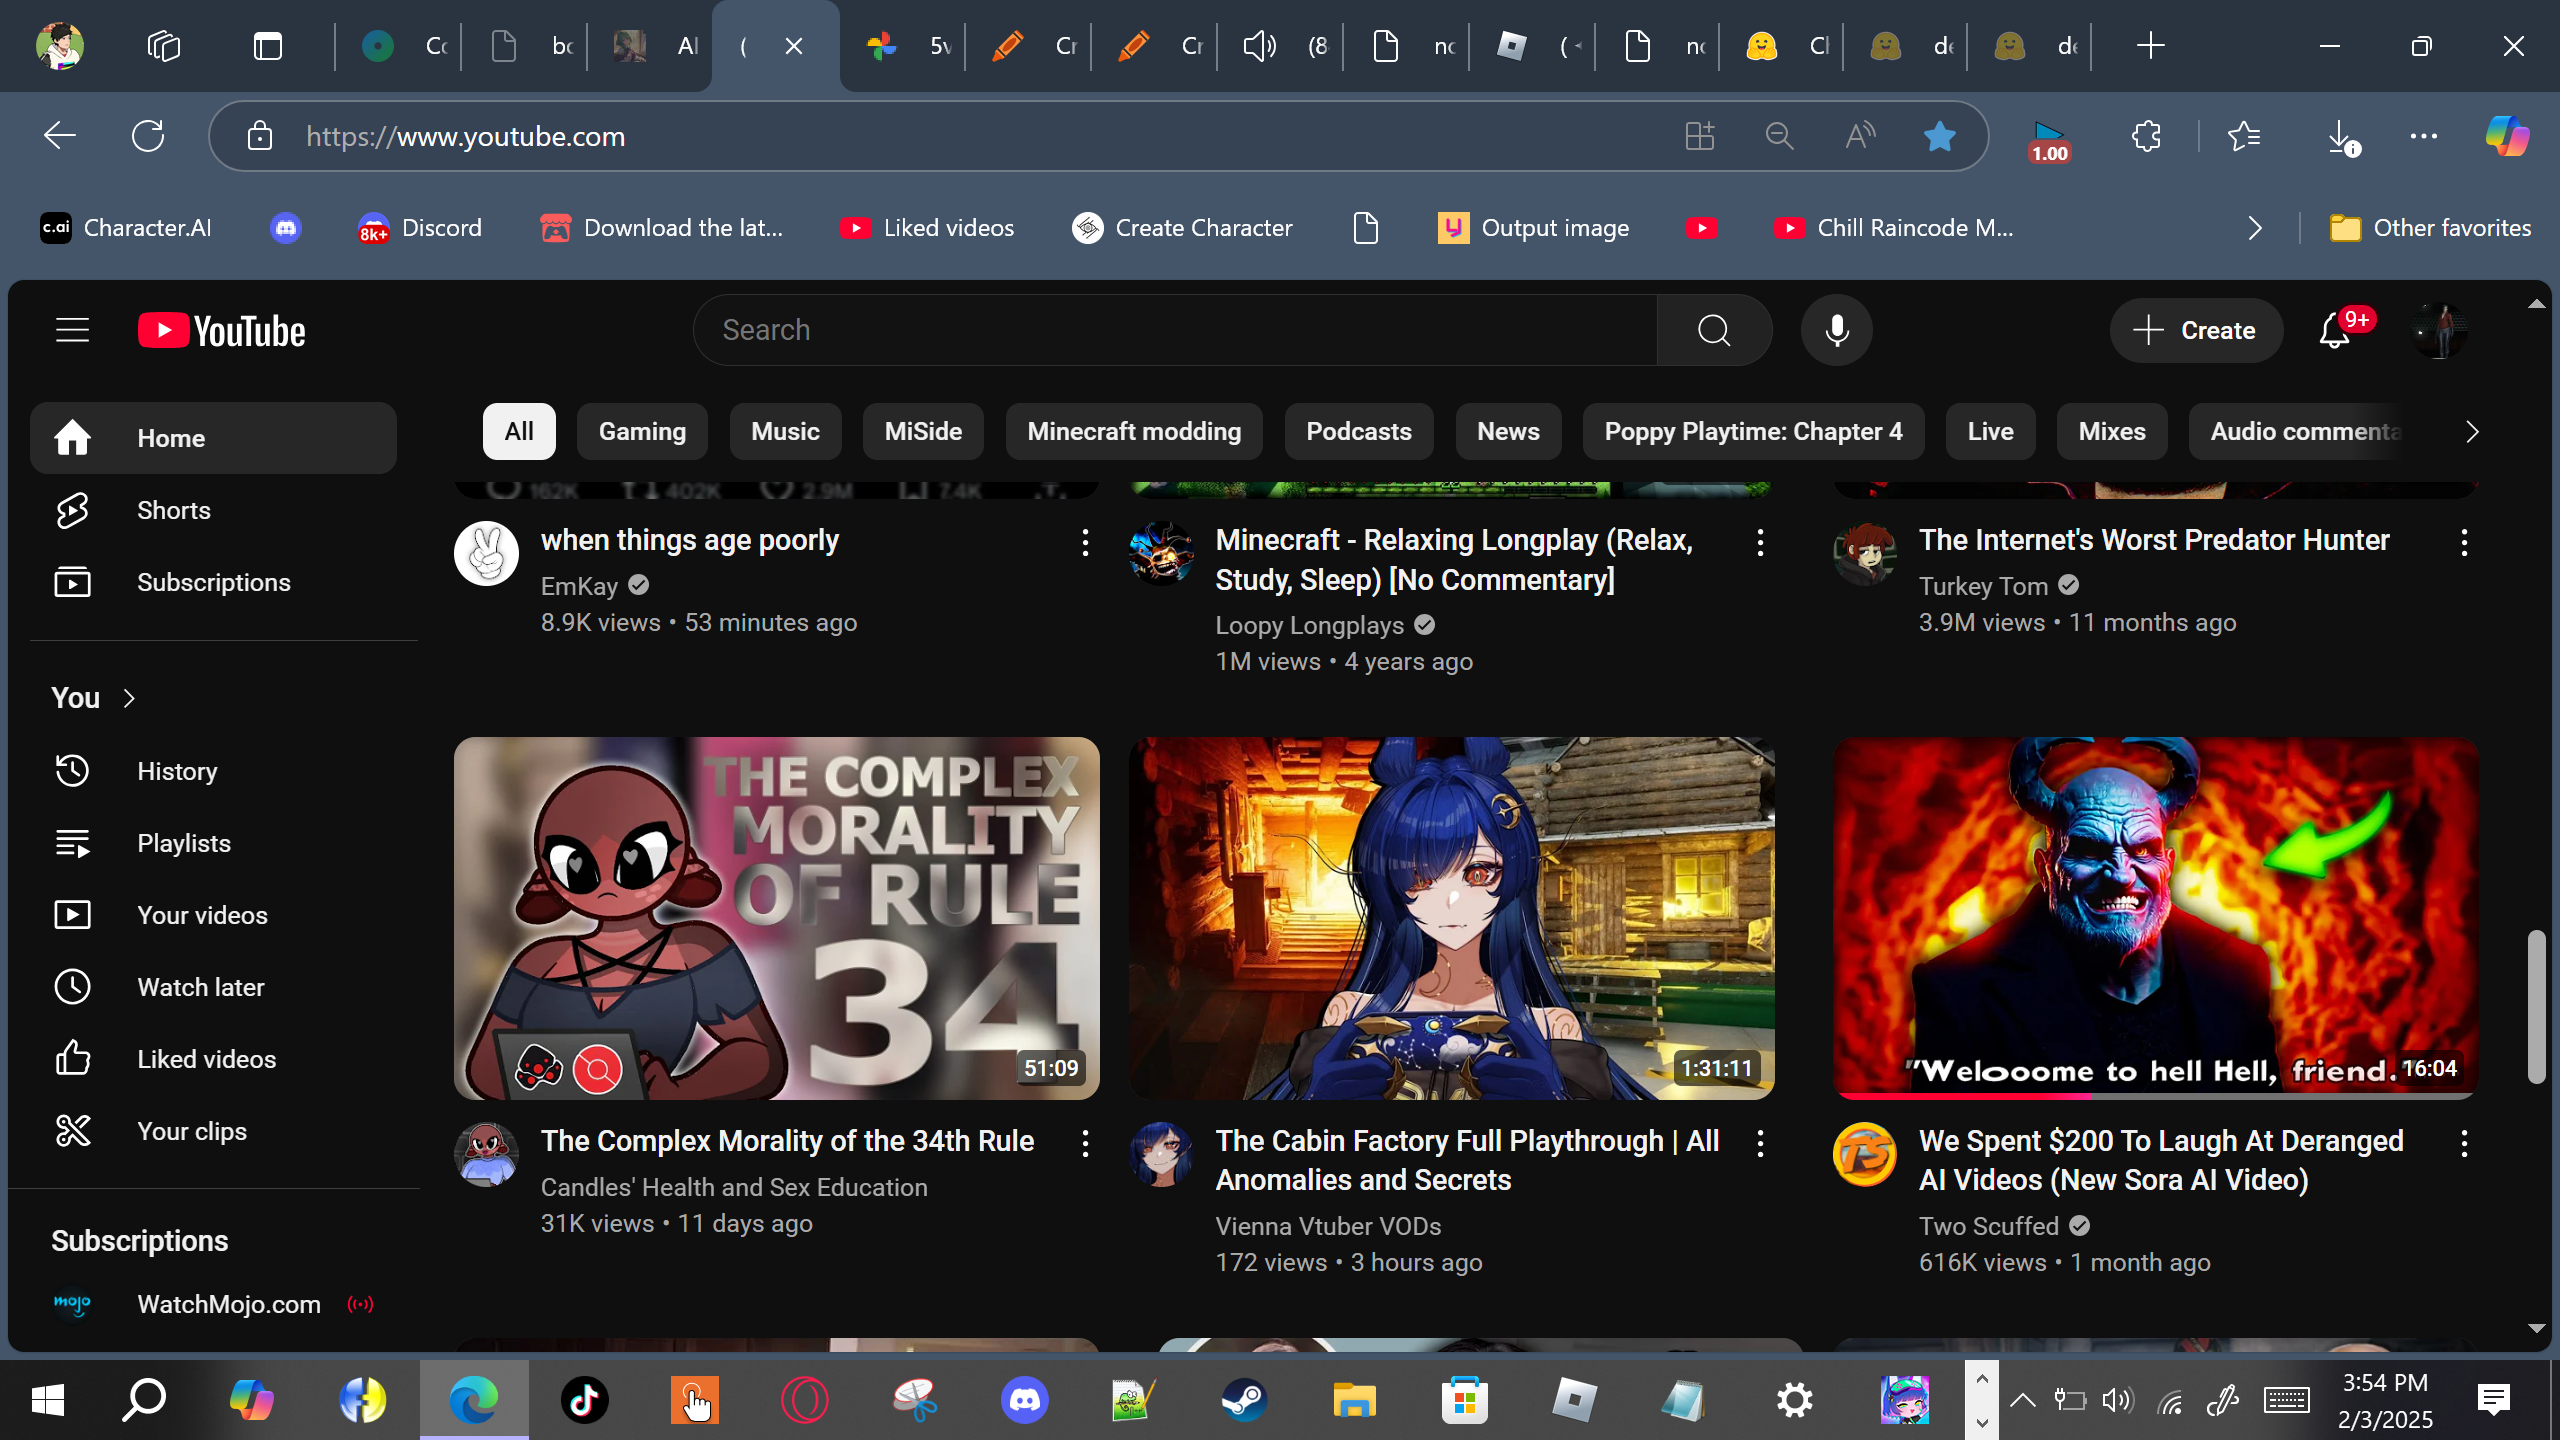Open the Read aloud icon
2560x1440 pixels.
1859,136
